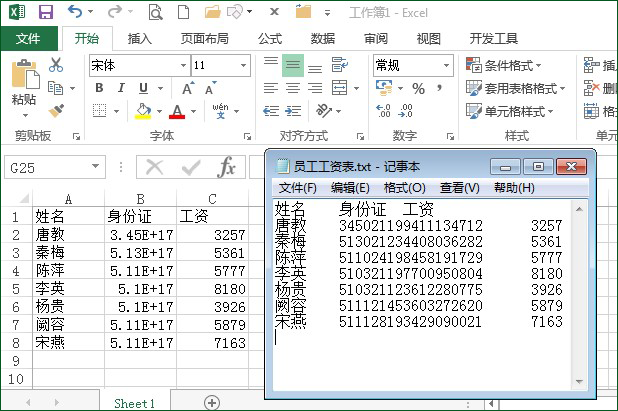Screen dimensions: 618x411
Task: Switch to the 公式 ribbon tab
Action: 270,39
